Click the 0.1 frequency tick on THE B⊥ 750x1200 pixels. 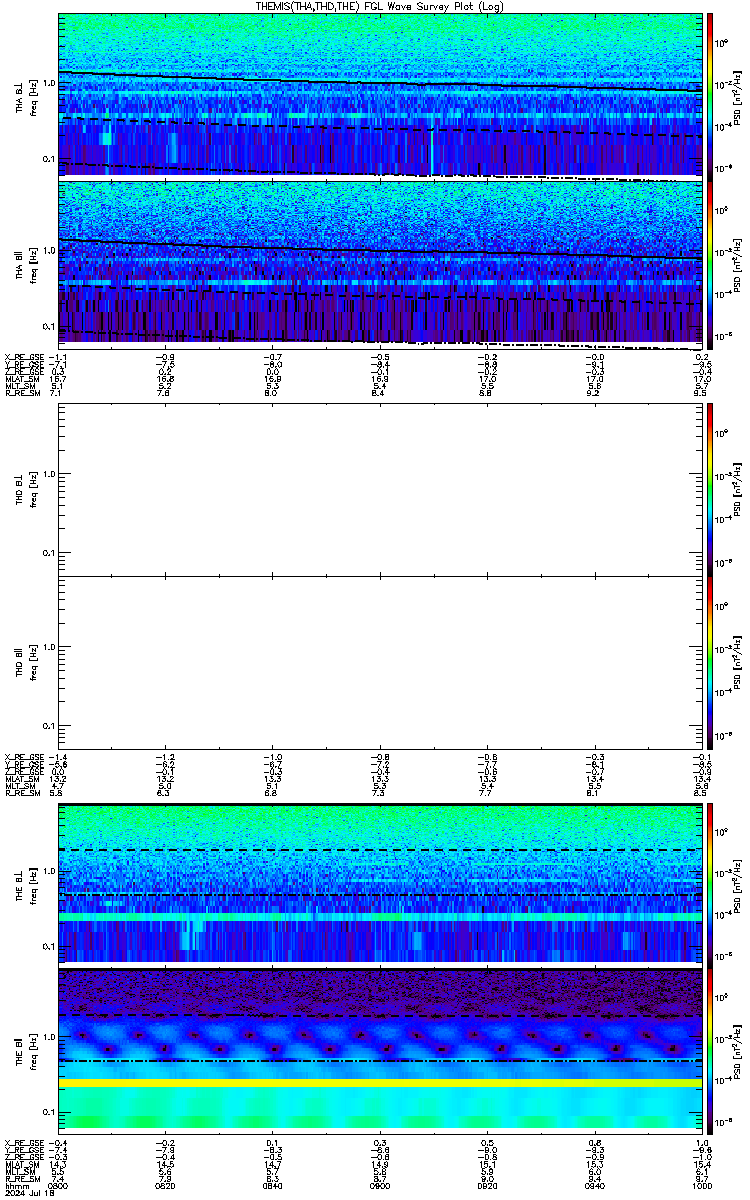coord(48,946)
